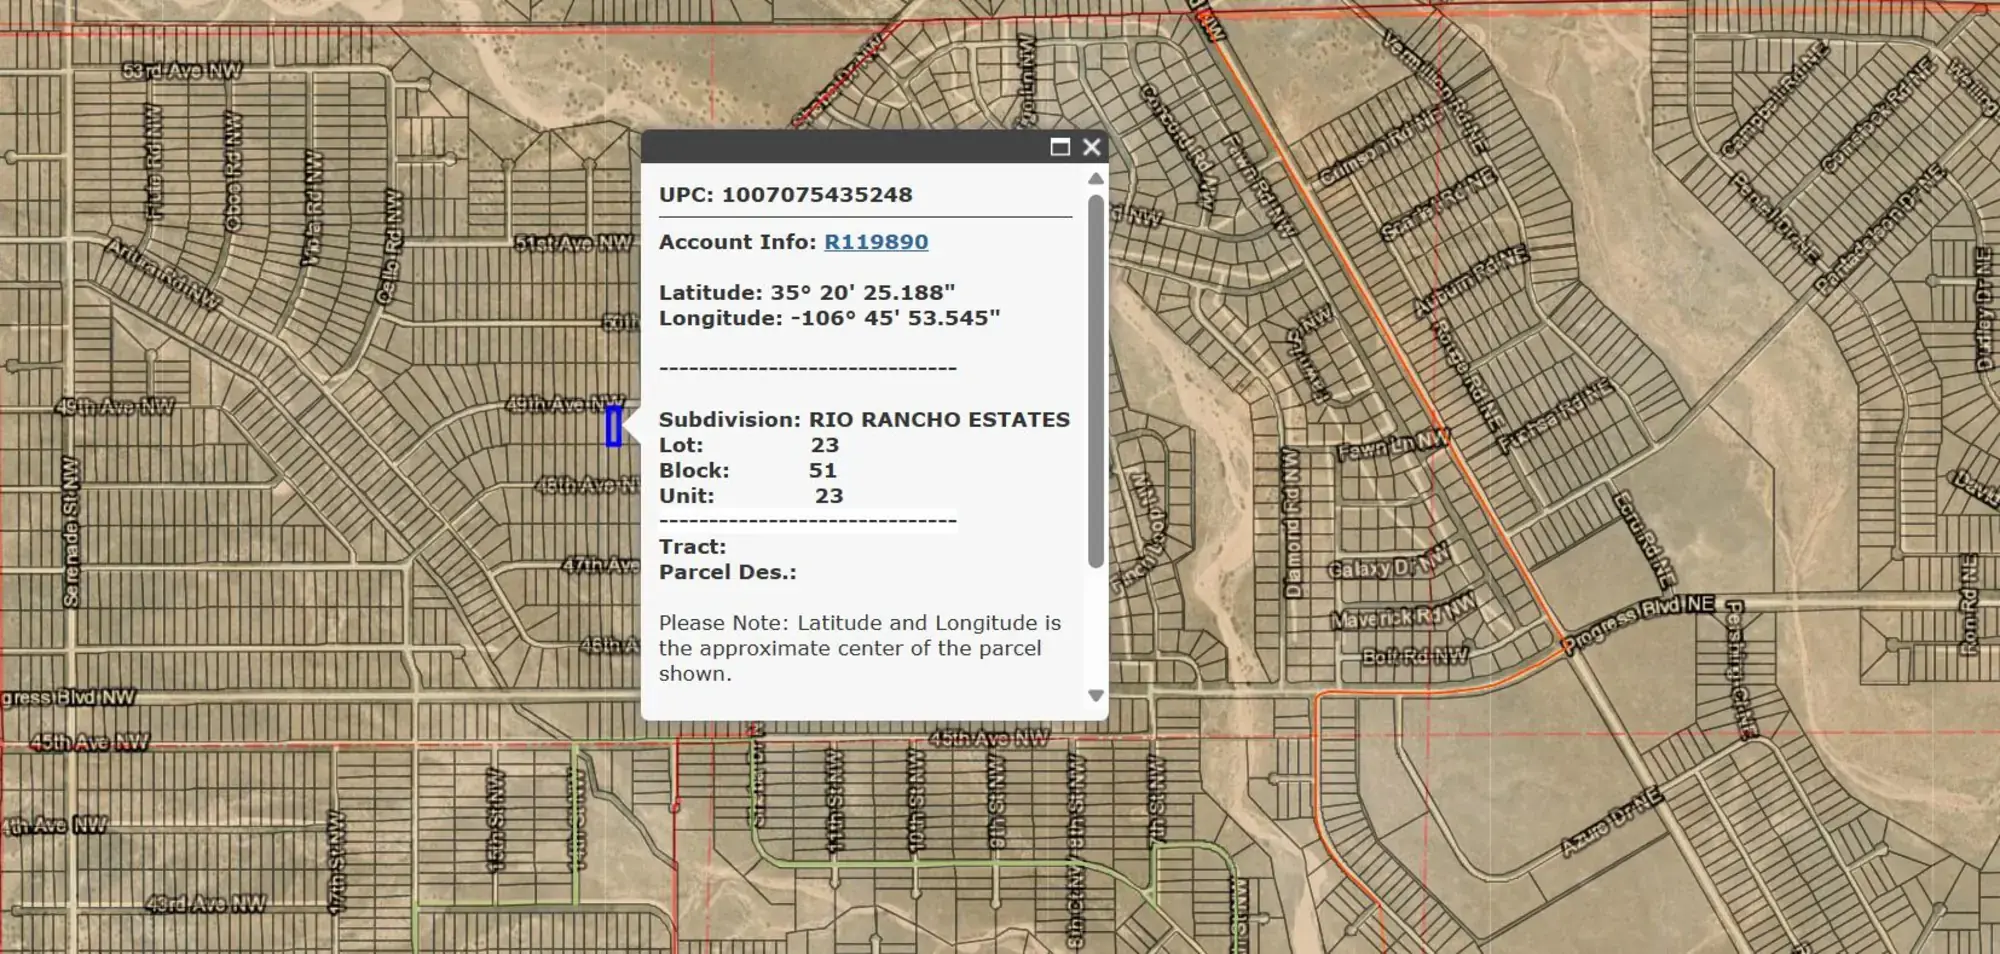Screen dimensions: 2000x954
Task: Click the Azure Dr NE street label
Action: tap(1611, 823)
